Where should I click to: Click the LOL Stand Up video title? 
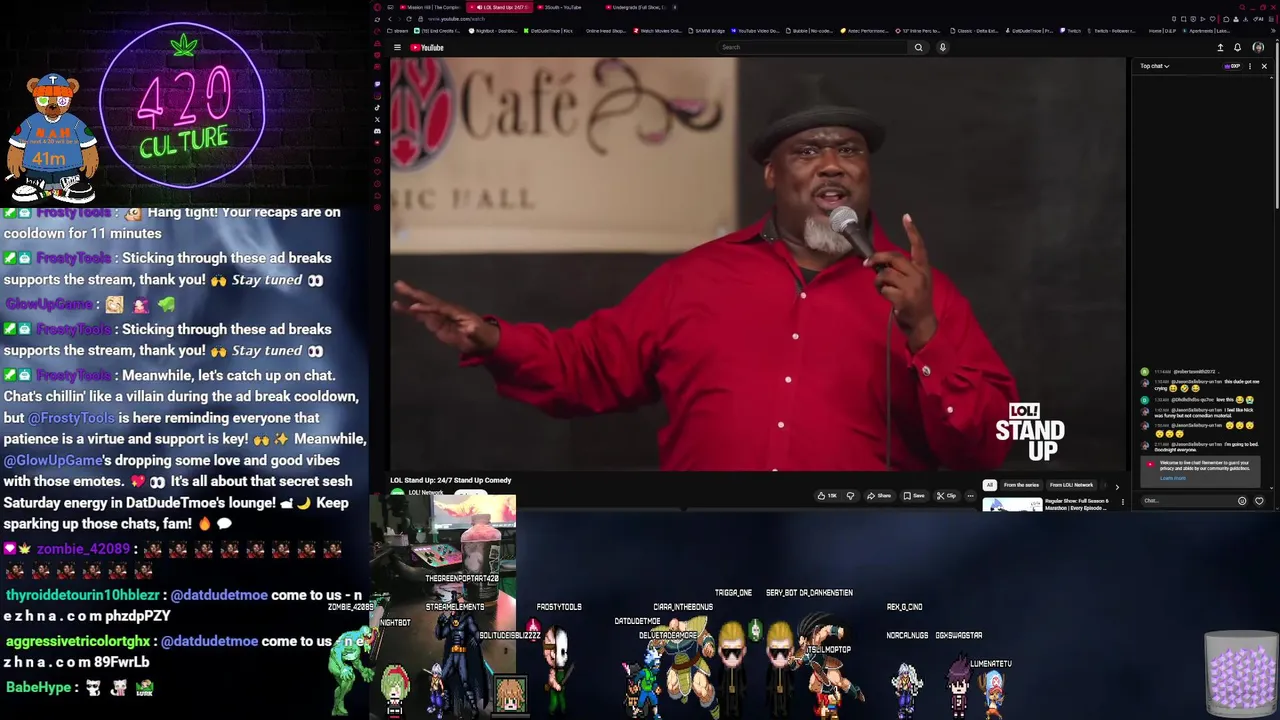(x=450, y=480)
